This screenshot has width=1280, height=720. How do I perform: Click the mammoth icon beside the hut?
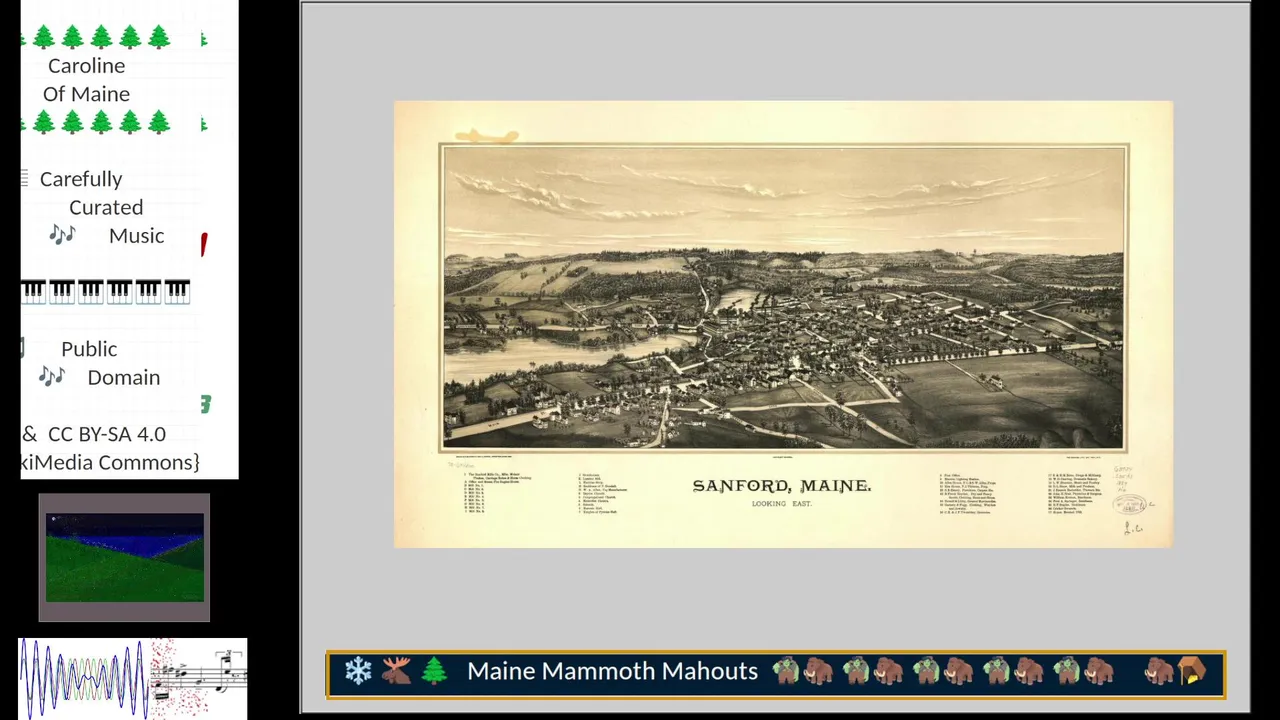[1159, 671]
